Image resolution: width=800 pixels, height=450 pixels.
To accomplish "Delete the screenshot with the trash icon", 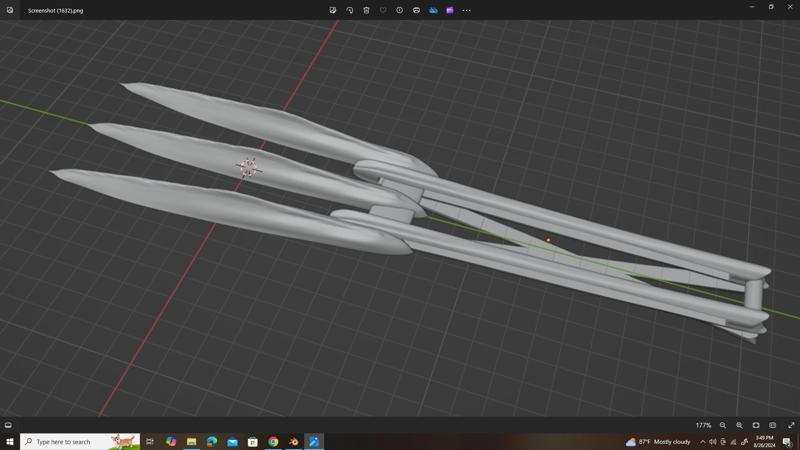I will [x=366, y=10].
